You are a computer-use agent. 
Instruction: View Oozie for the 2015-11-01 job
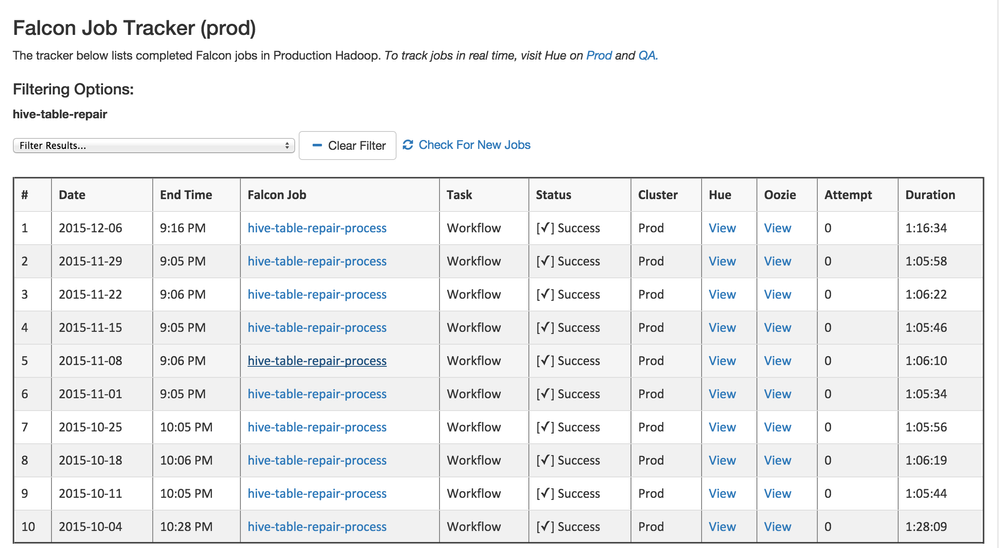tap(777, 394)
